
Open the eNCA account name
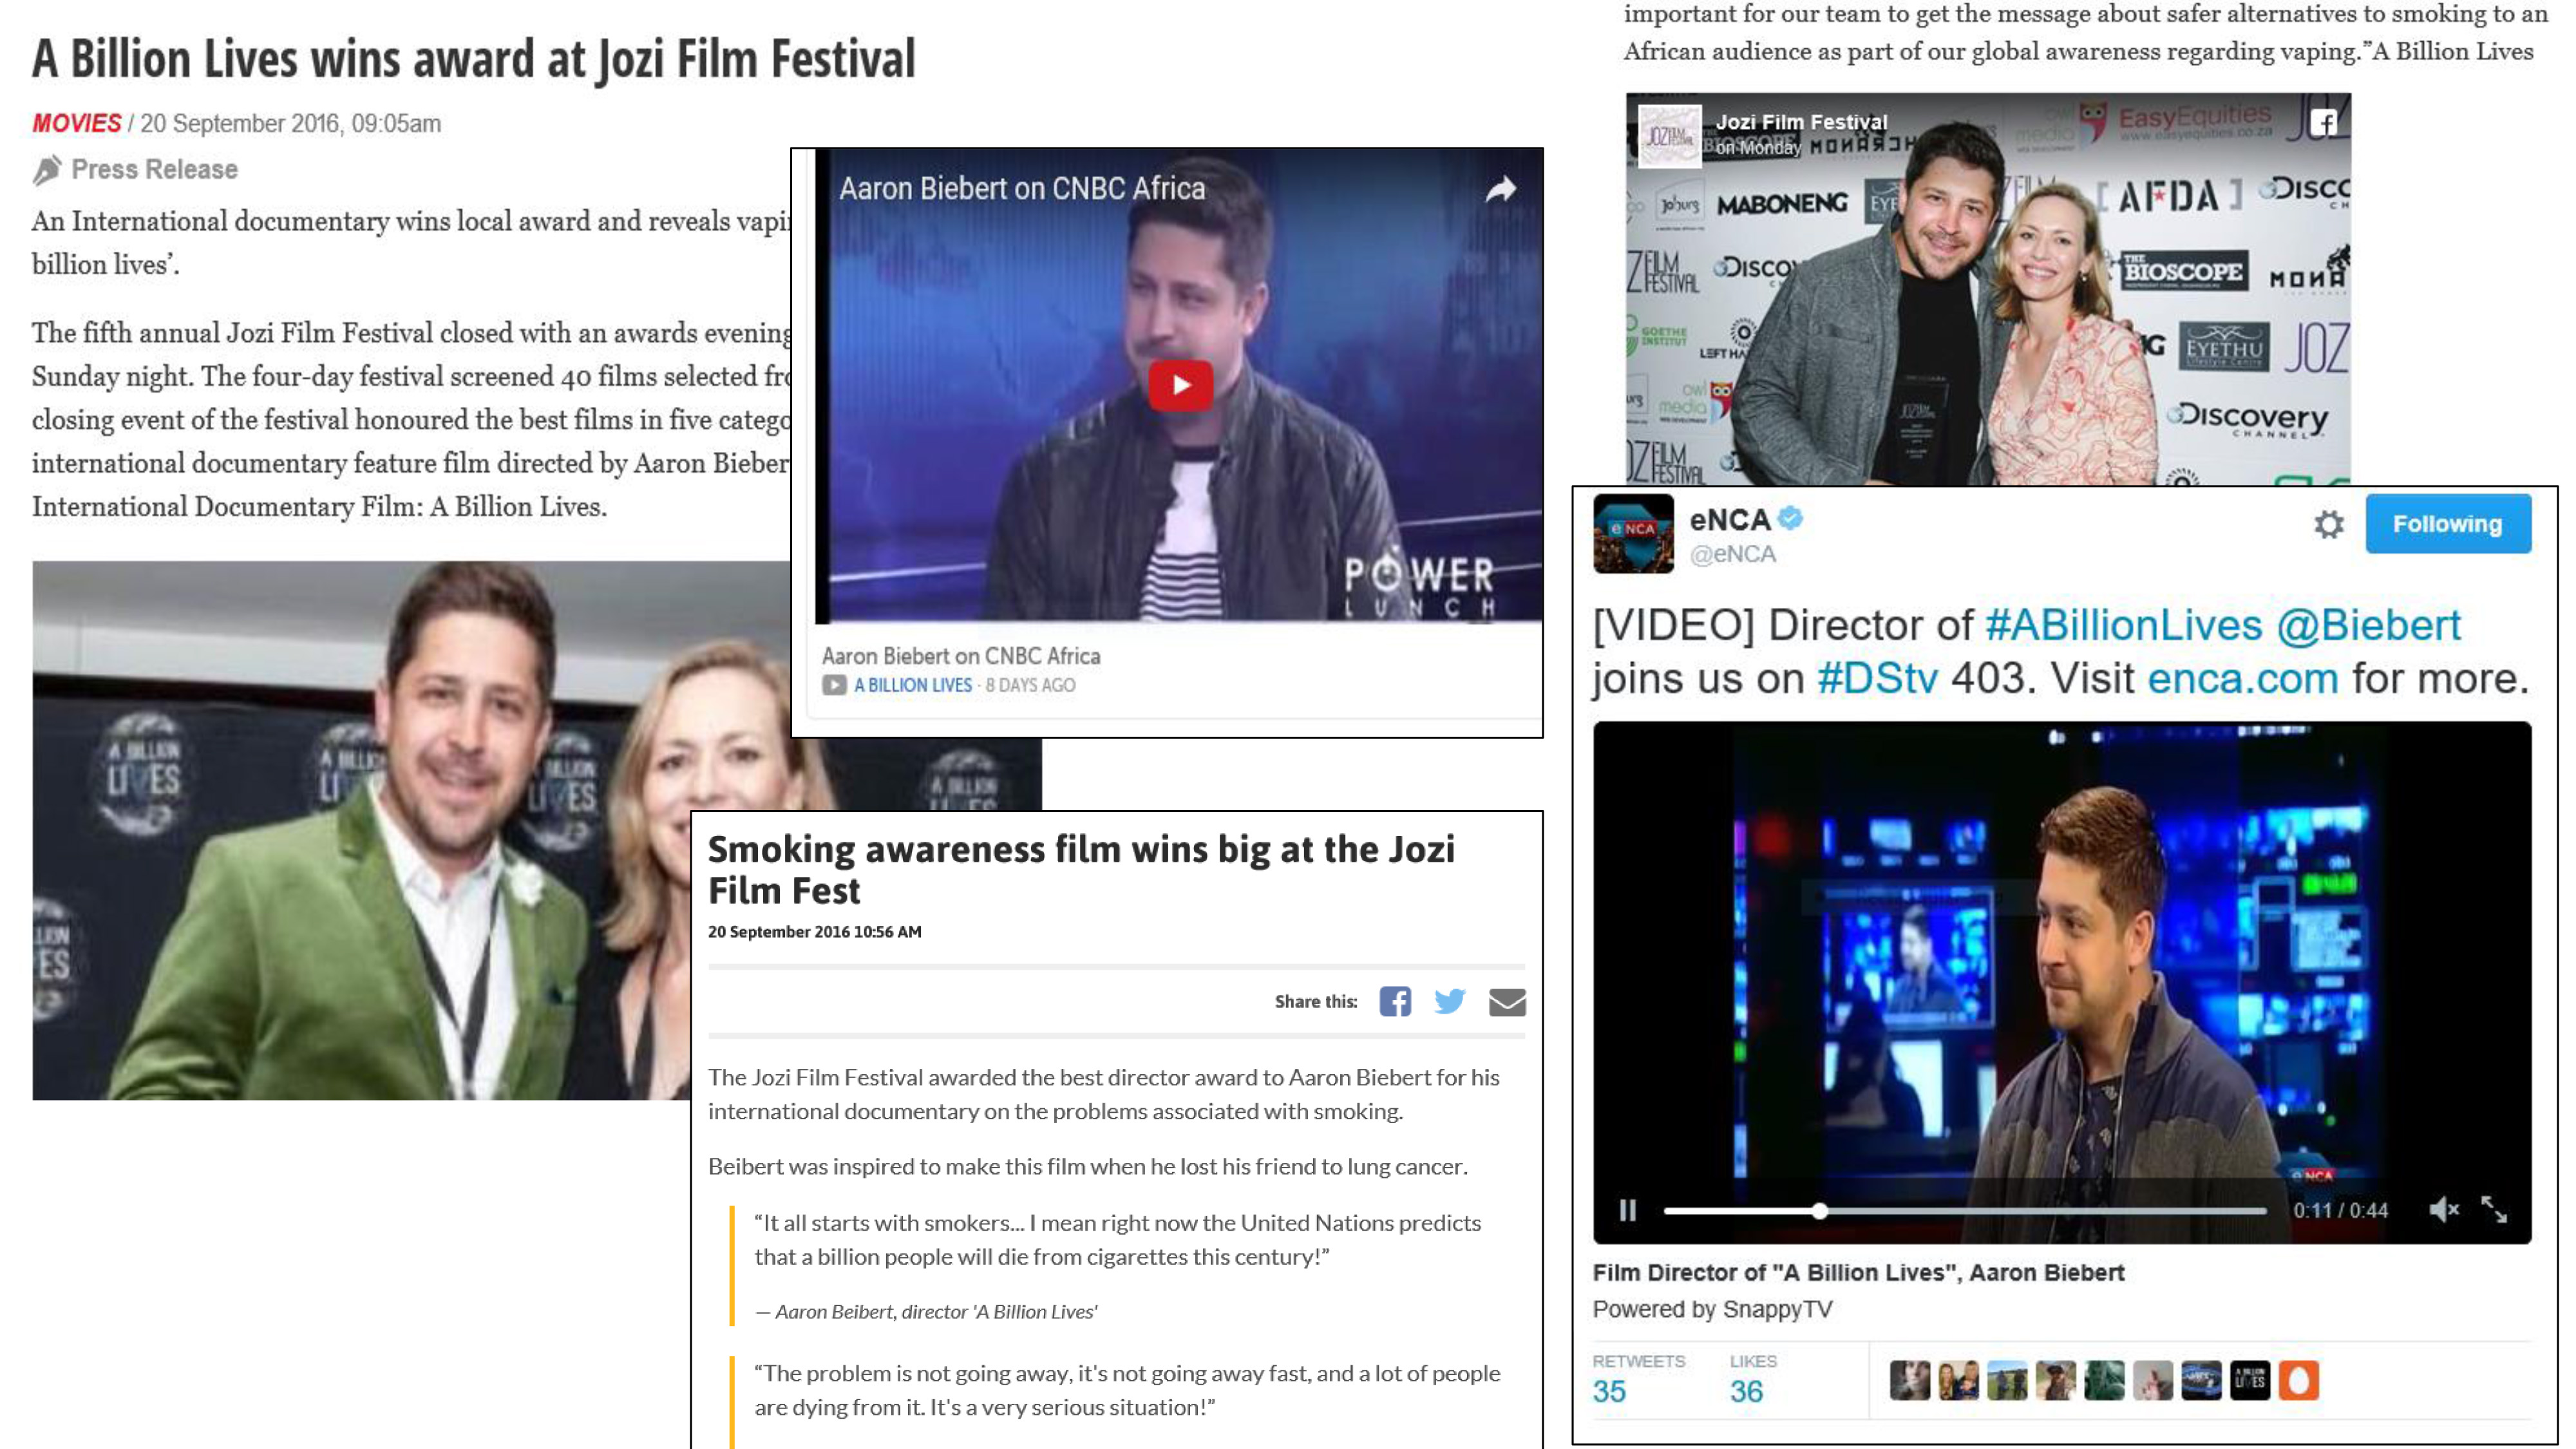click(1729, 519)
